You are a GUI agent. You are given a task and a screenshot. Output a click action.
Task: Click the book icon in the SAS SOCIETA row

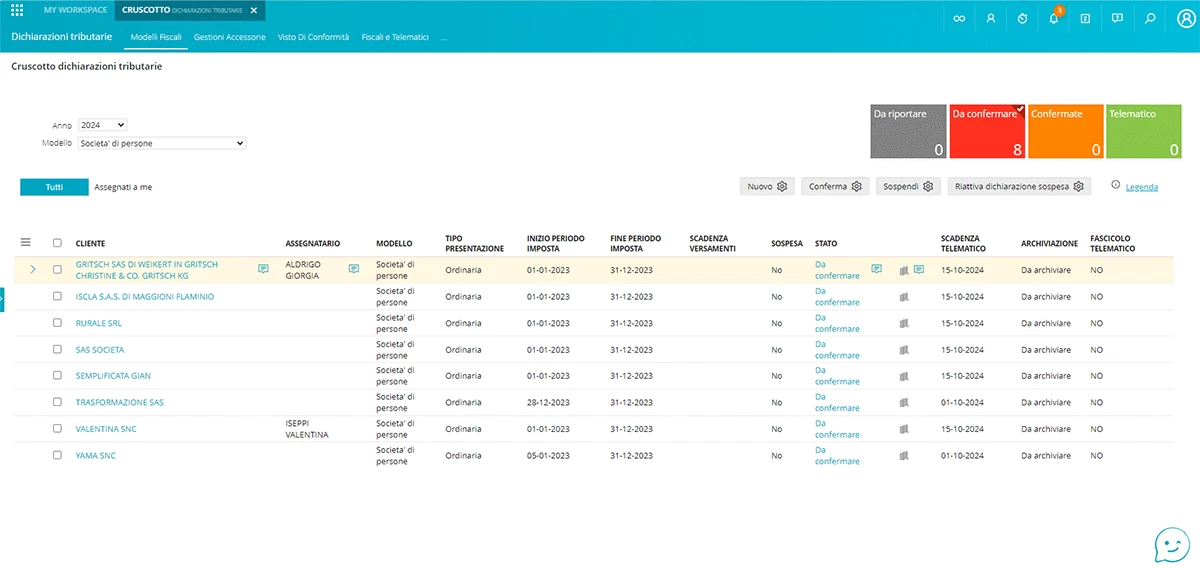(x=904, y=350)
